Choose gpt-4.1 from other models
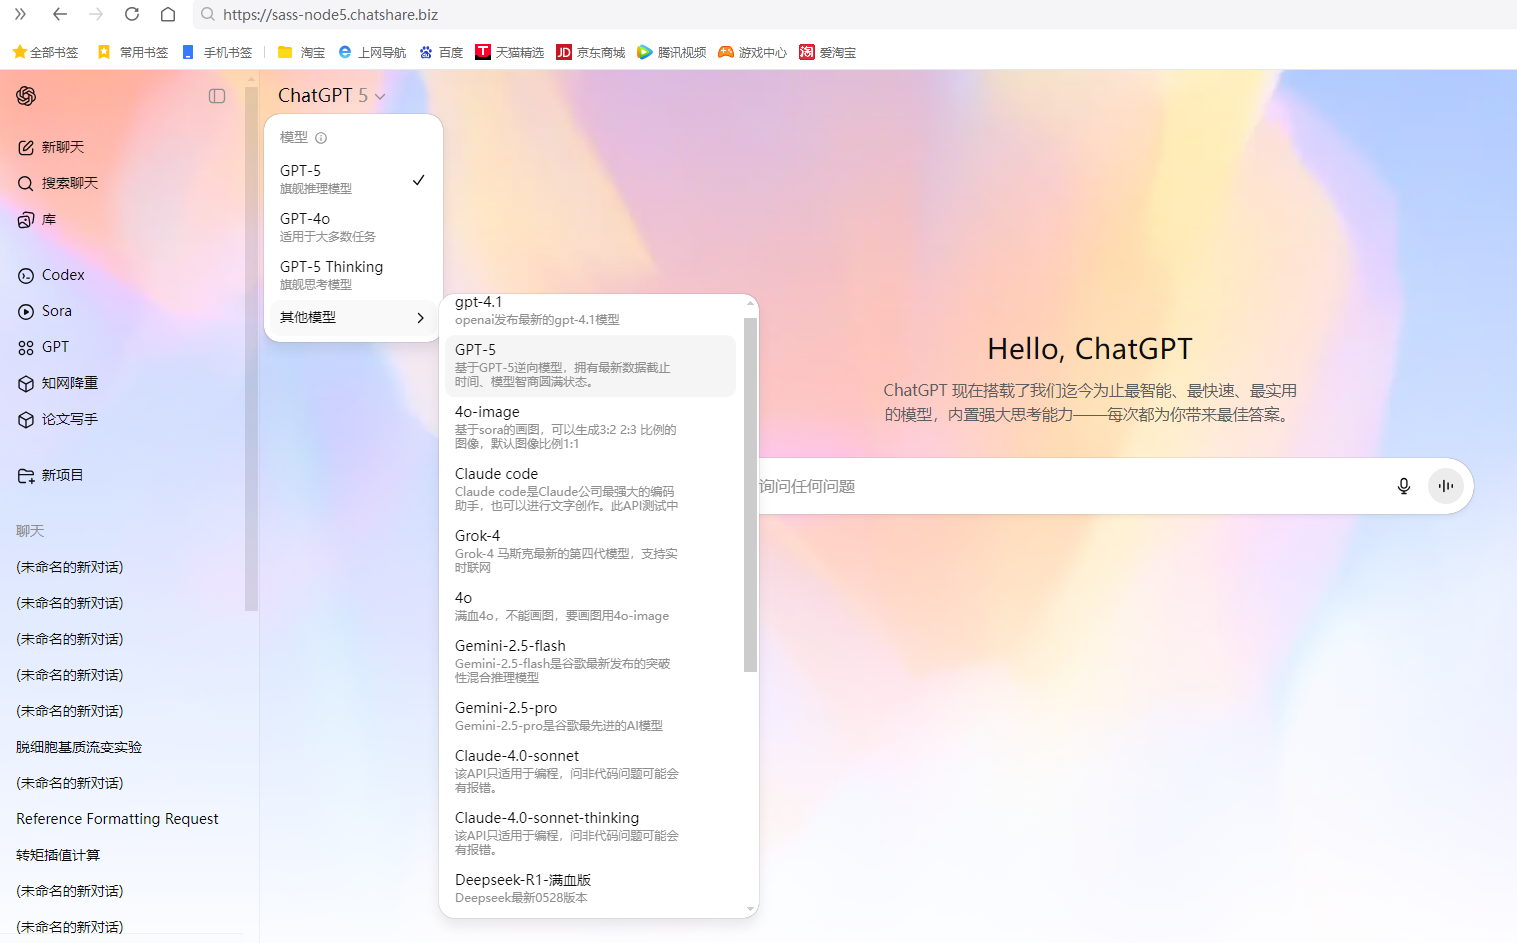Screen dimensions: 1517x943 590,311
